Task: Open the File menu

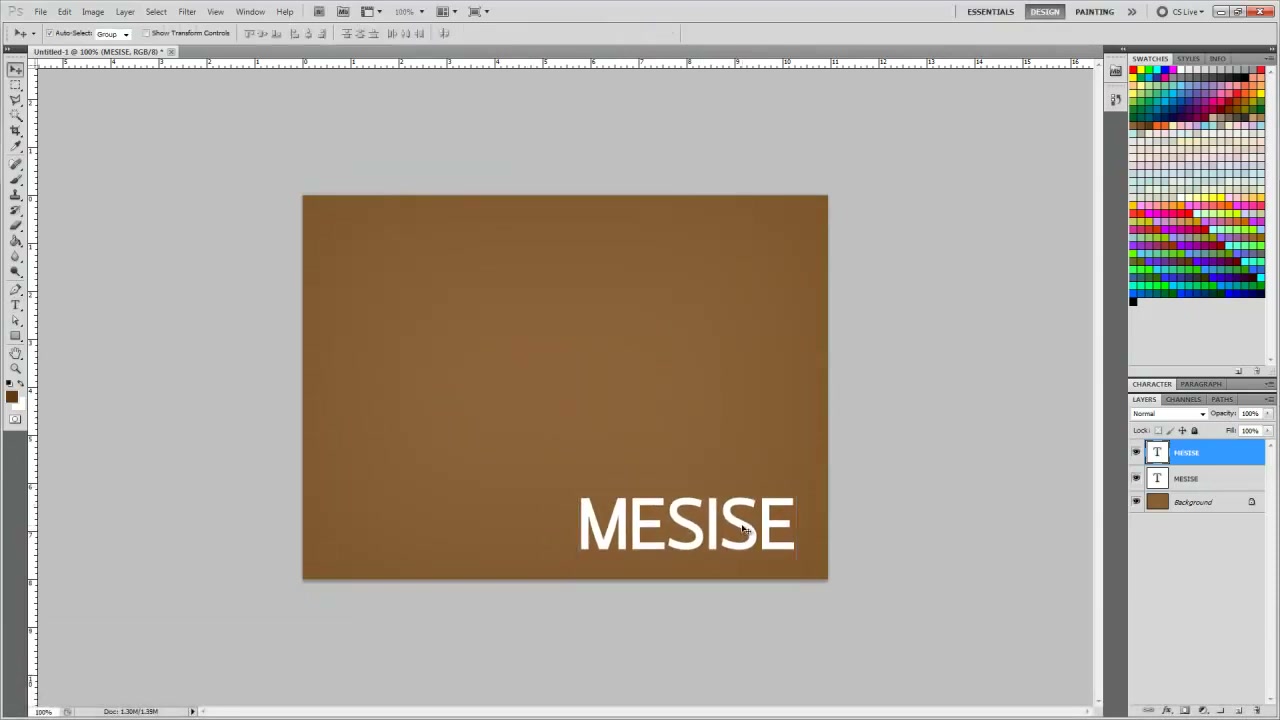Action: [40, 12]
